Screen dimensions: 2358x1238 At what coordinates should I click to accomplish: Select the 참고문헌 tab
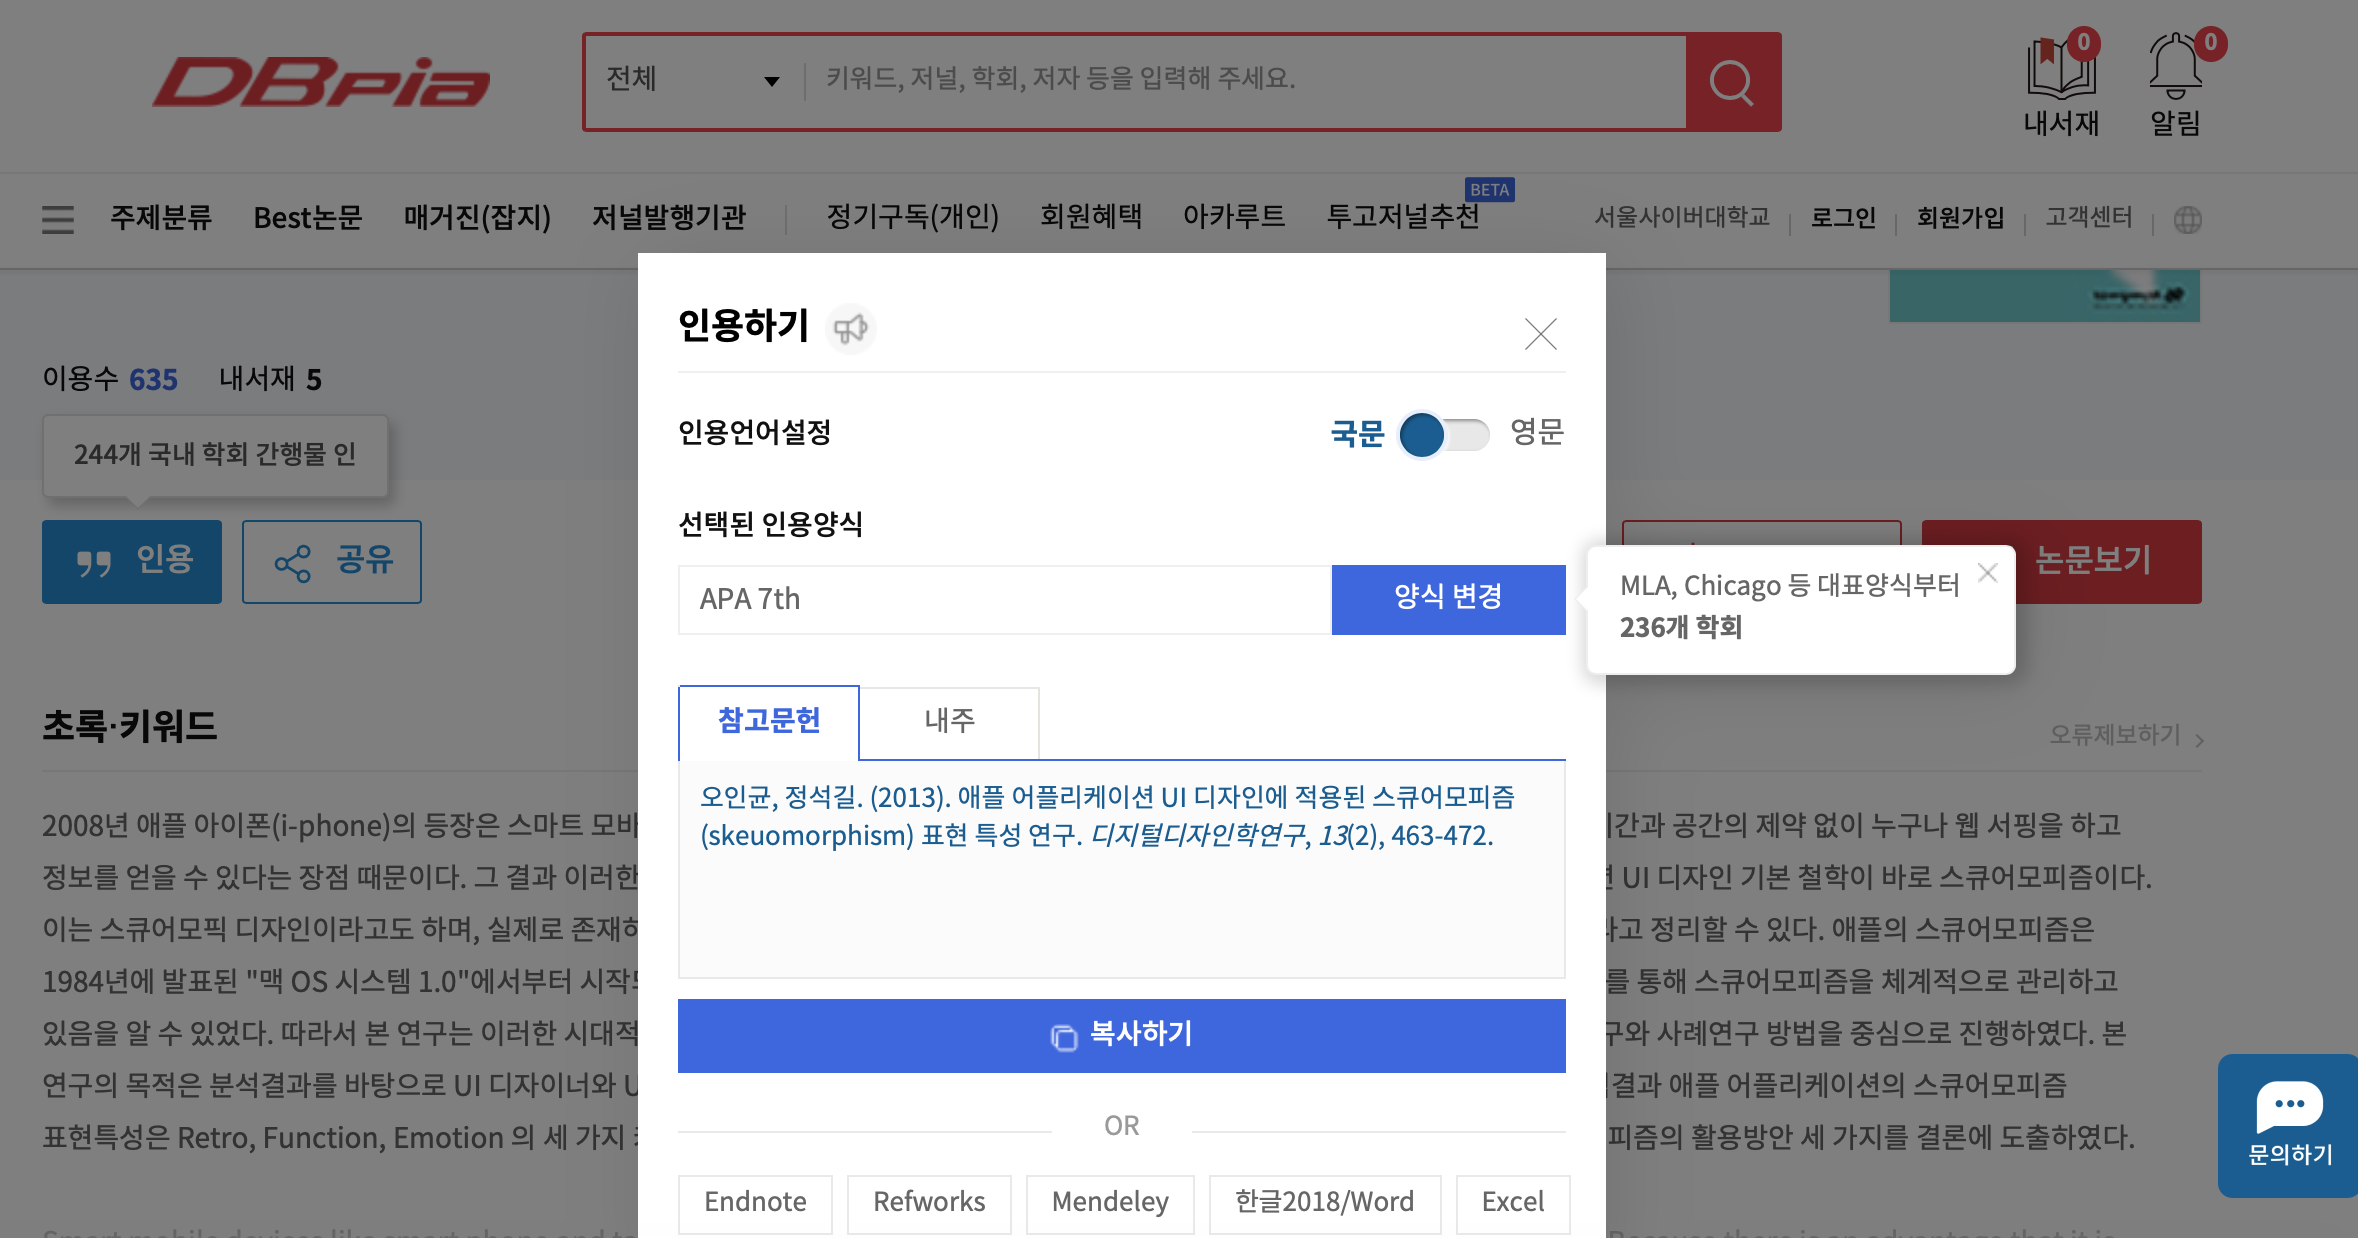click(768, 721)
